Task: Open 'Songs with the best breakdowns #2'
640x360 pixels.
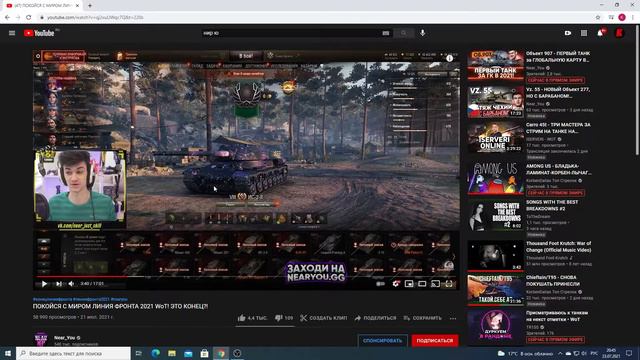Action: pyautogui.click(x=552, y=205)
